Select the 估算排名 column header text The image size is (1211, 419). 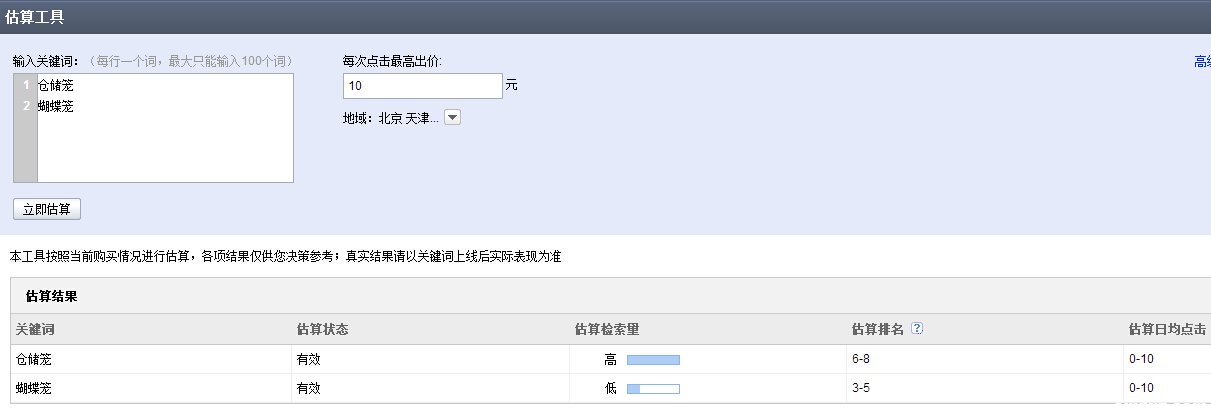877,329
